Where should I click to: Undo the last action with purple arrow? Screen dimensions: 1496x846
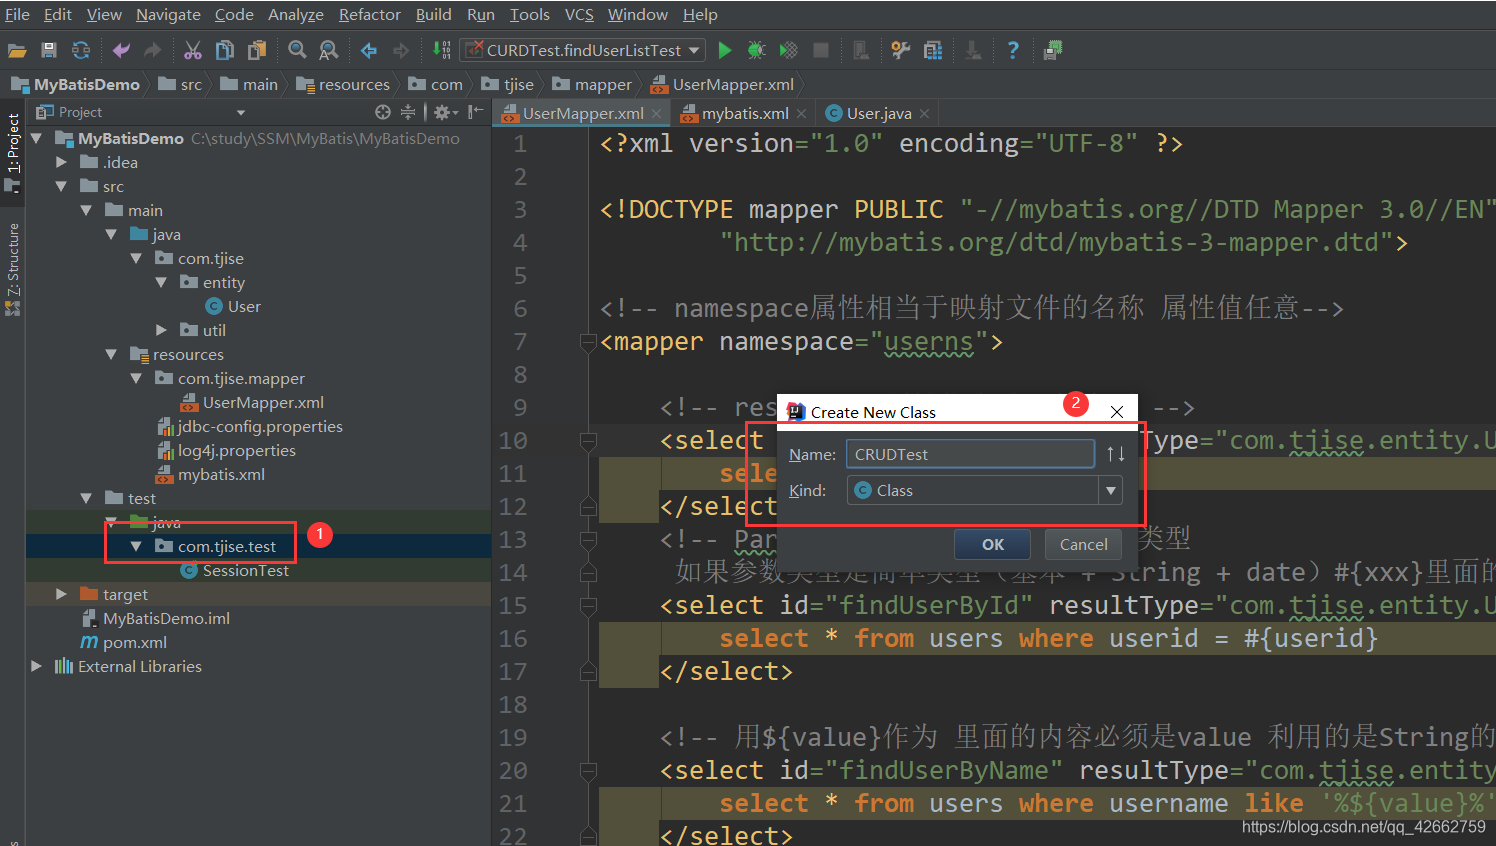click(x=121, y=50)
